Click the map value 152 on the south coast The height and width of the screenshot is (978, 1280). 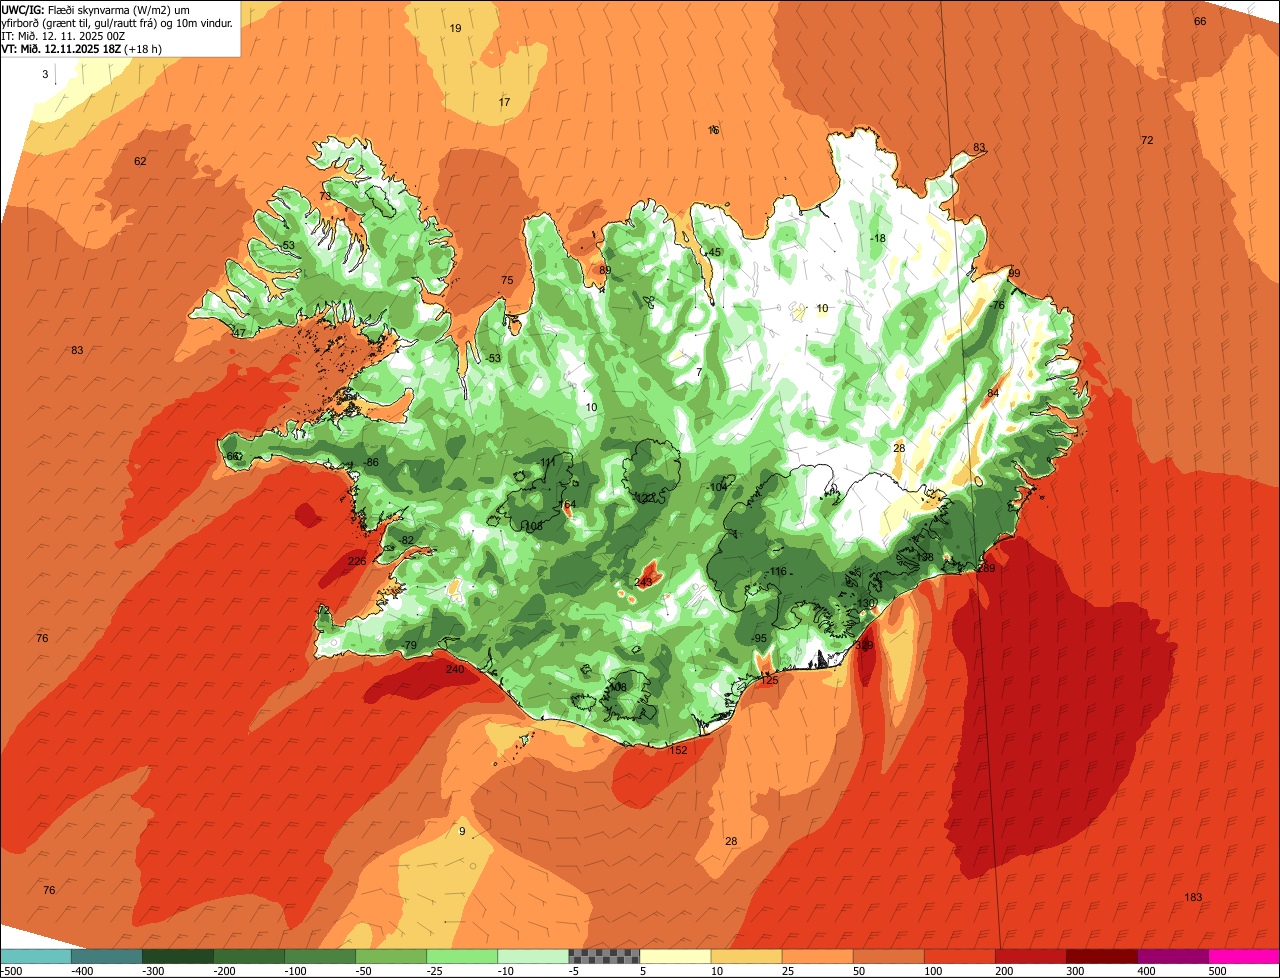(x=678, y=750)
